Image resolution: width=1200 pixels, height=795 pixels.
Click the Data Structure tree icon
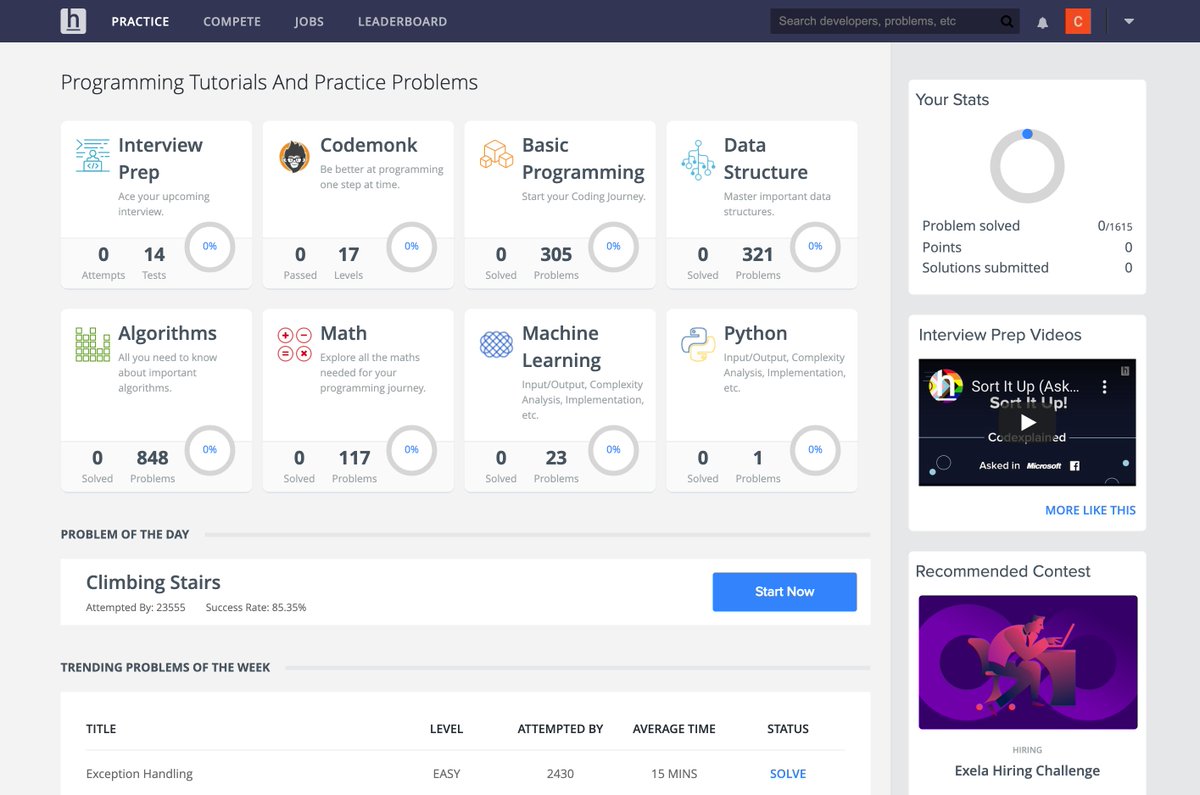pyautogui.click(x=698, y=159)
